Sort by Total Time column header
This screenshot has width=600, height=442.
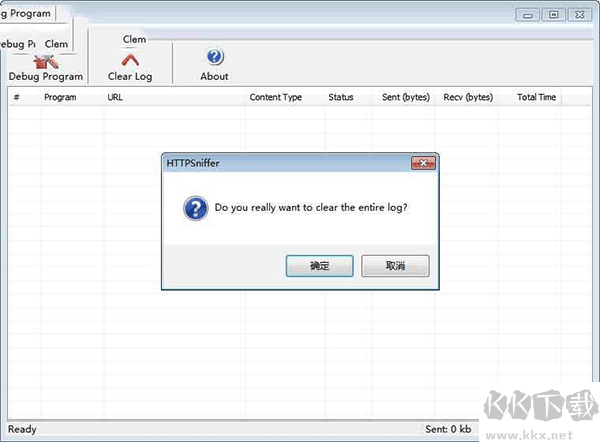click(x=536, y=97)
